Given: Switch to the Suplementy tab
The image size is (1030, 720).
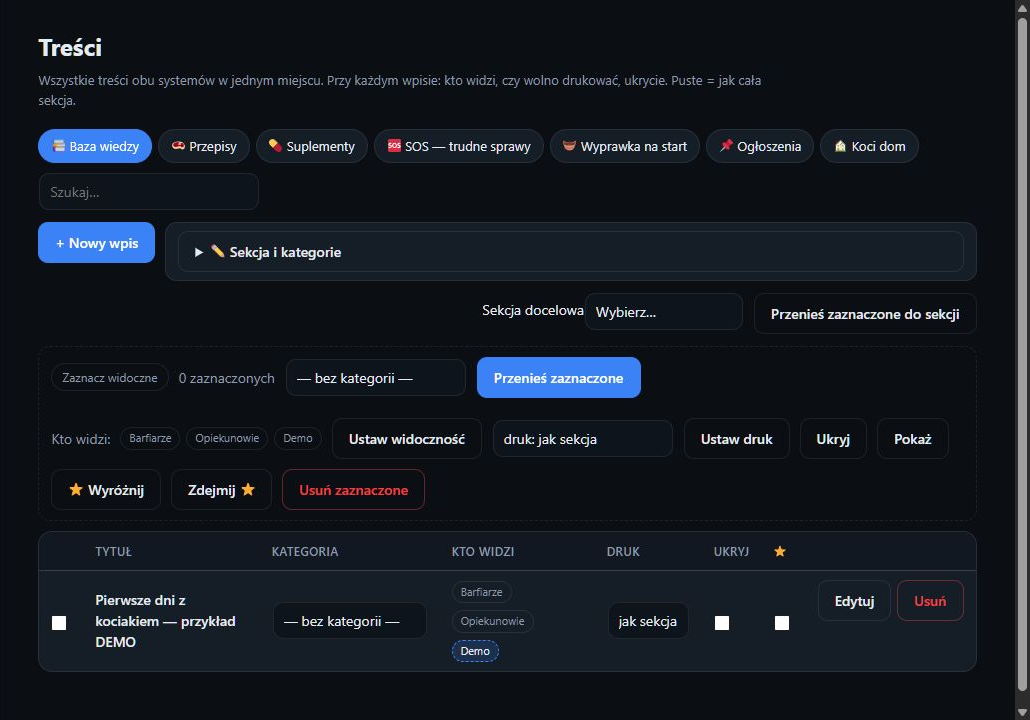Looking at the screenshot, I should coord(312,146).
